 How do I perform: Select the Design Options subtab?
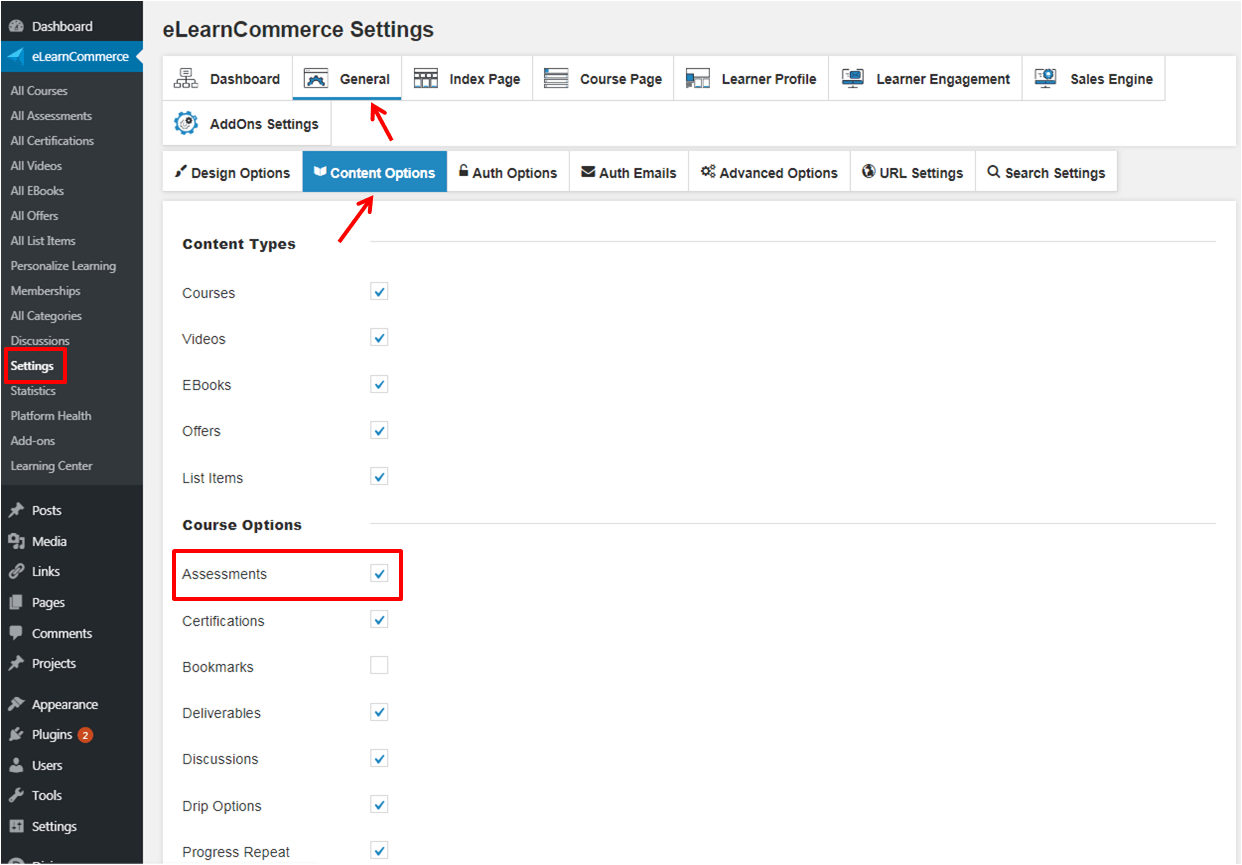tap(232, 172)
